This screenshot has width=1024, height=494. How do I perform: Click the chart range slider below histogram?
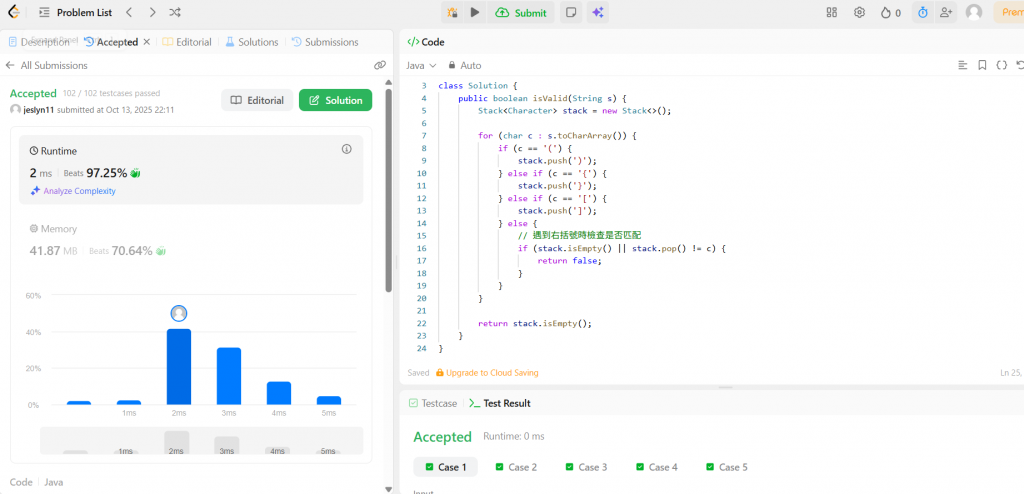click(x=202, y=440)
